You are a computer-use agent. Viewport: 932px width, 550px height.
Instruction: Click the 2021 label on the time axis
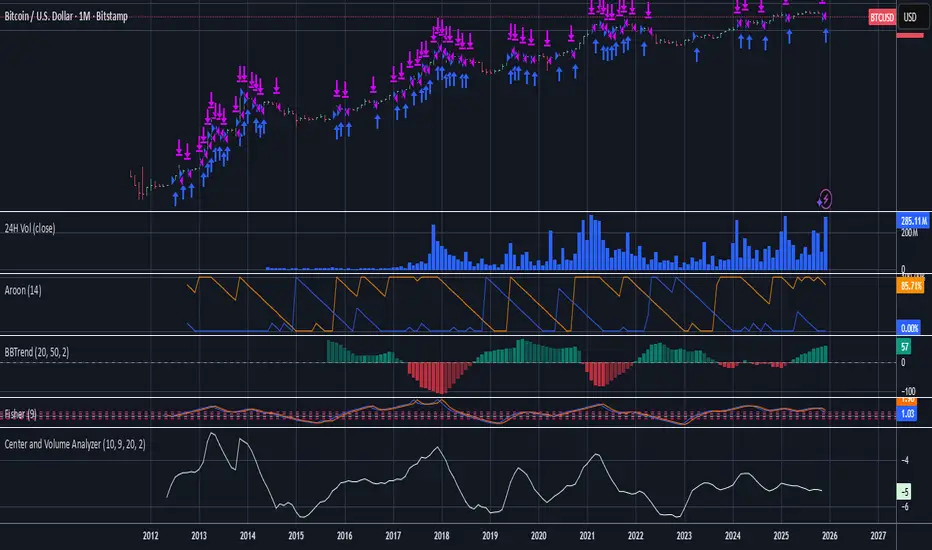point(587,536)
